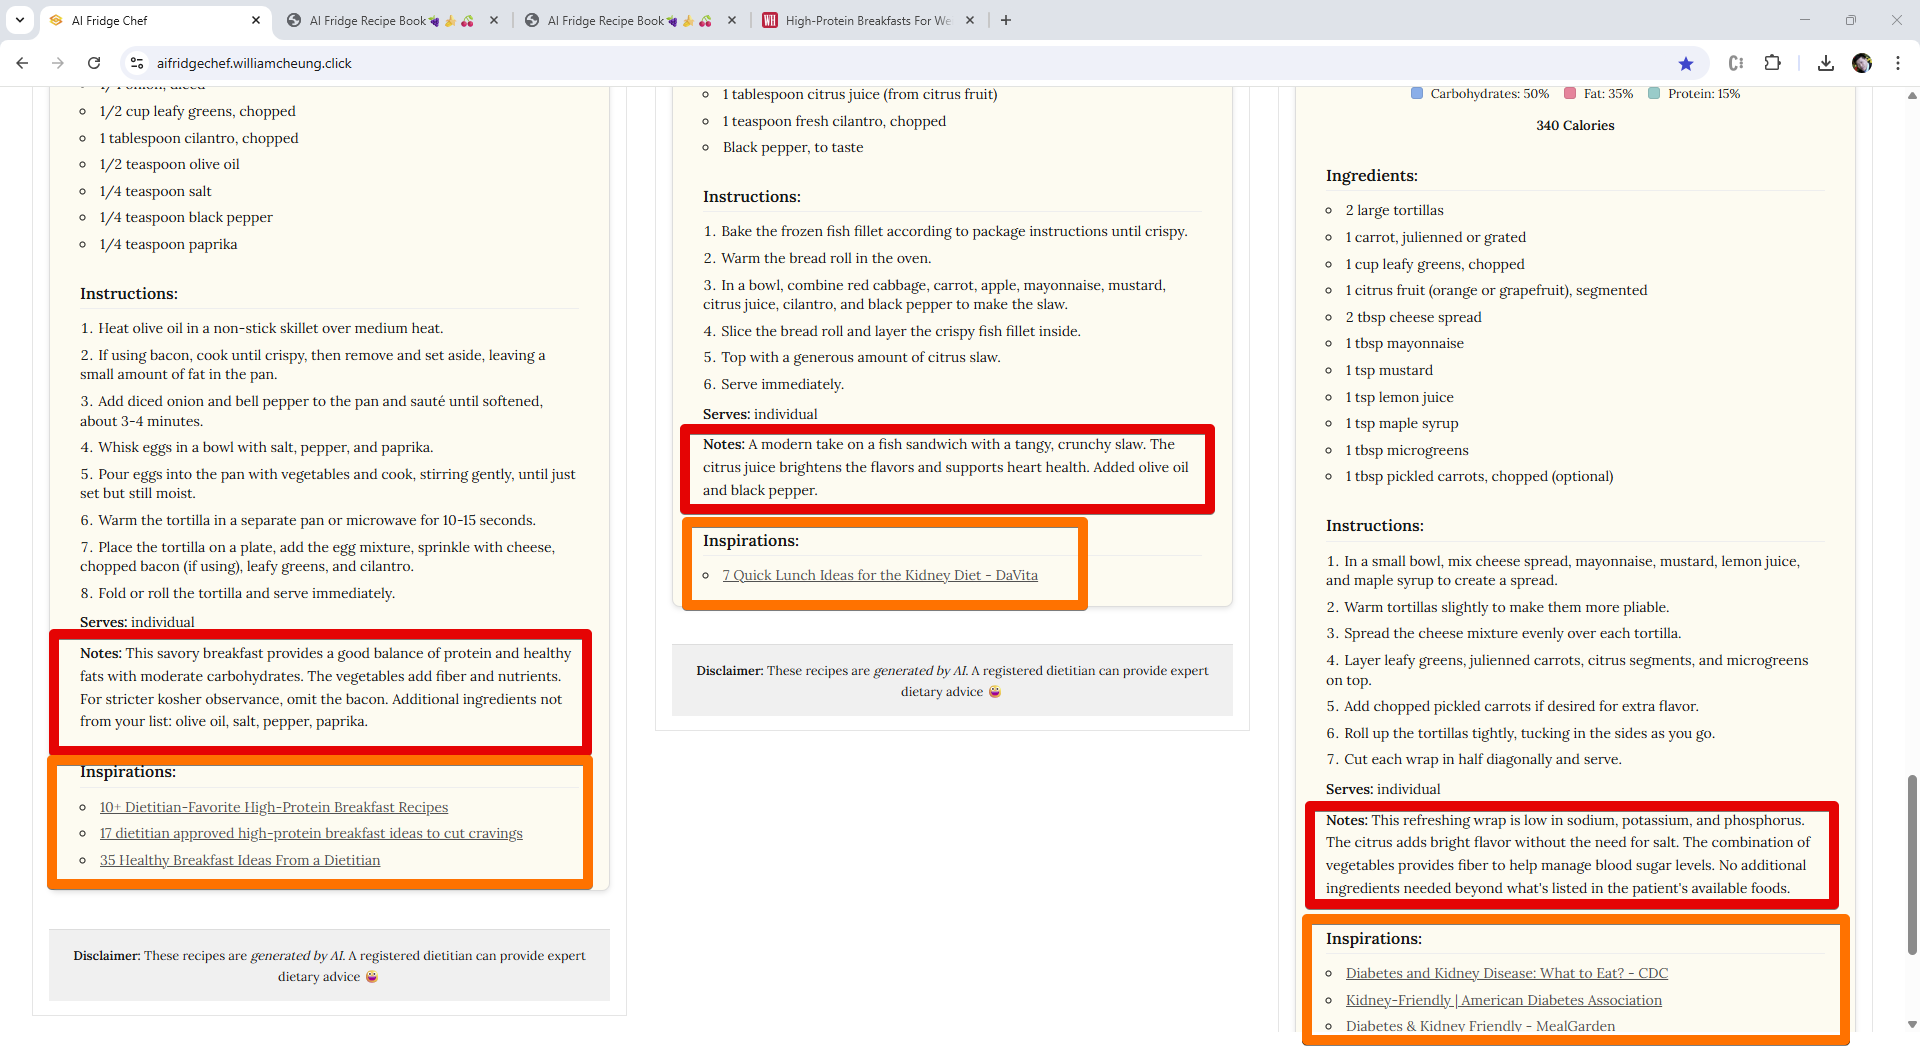View recent downloads via the download icon
The image size is (1920, 1049).
click(x=1825, y=63)
